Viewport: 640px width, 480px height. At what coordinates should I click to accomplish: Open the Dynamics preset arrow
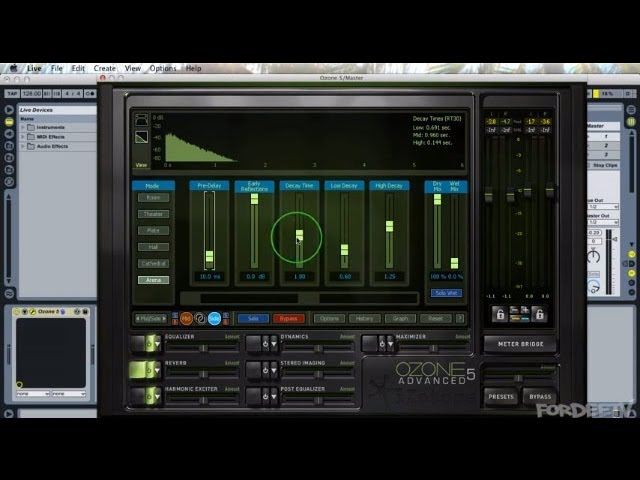click(273, 344)
